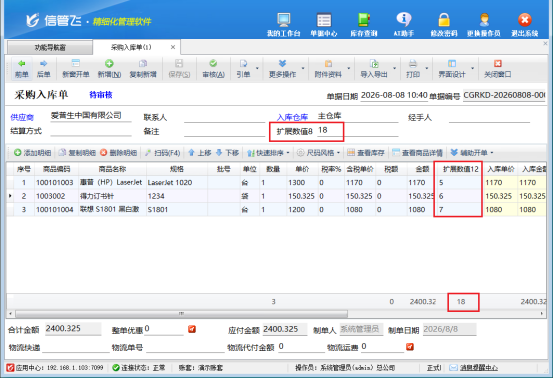Click 应用中心 status bar entry
Image resolution: width=553 pixels, height=379 pixels.
55,368
